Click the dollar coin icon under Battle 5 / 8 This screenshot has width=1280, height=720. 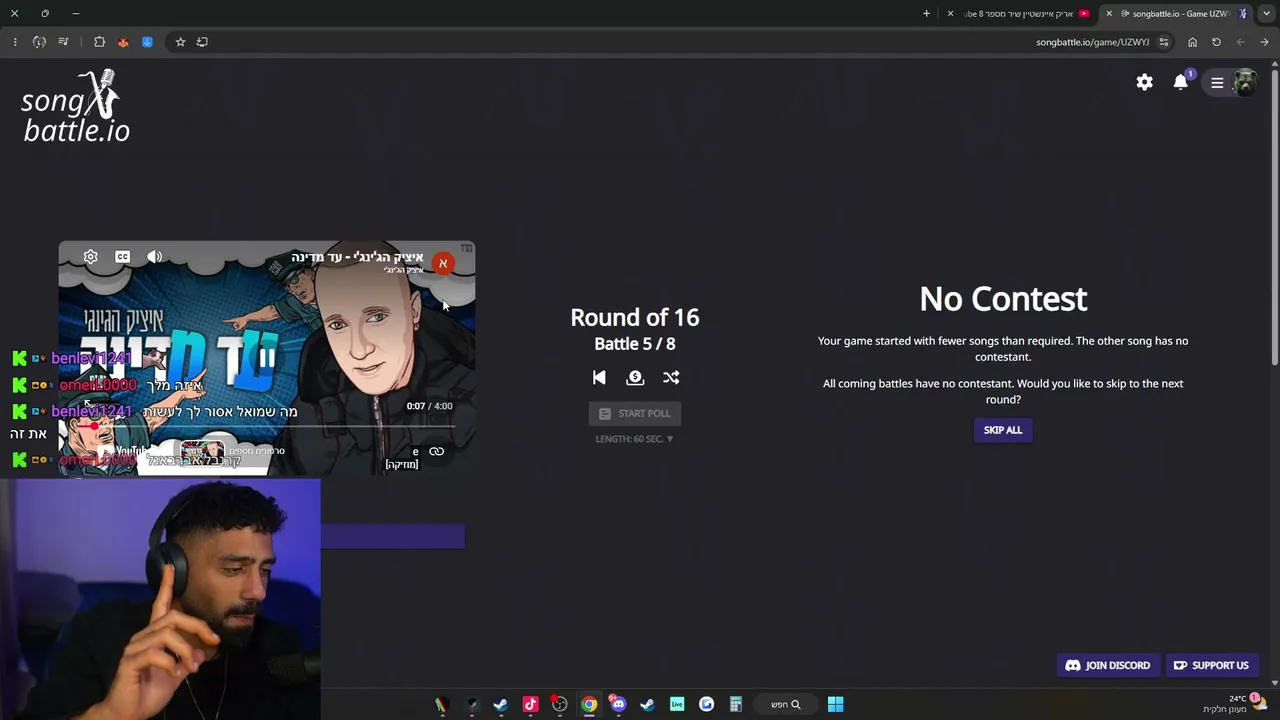(x=635, y=377)
